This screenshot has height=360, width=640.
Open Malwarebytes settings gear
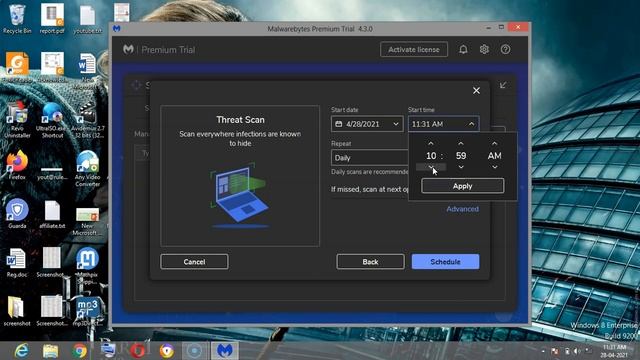(484, 49)
